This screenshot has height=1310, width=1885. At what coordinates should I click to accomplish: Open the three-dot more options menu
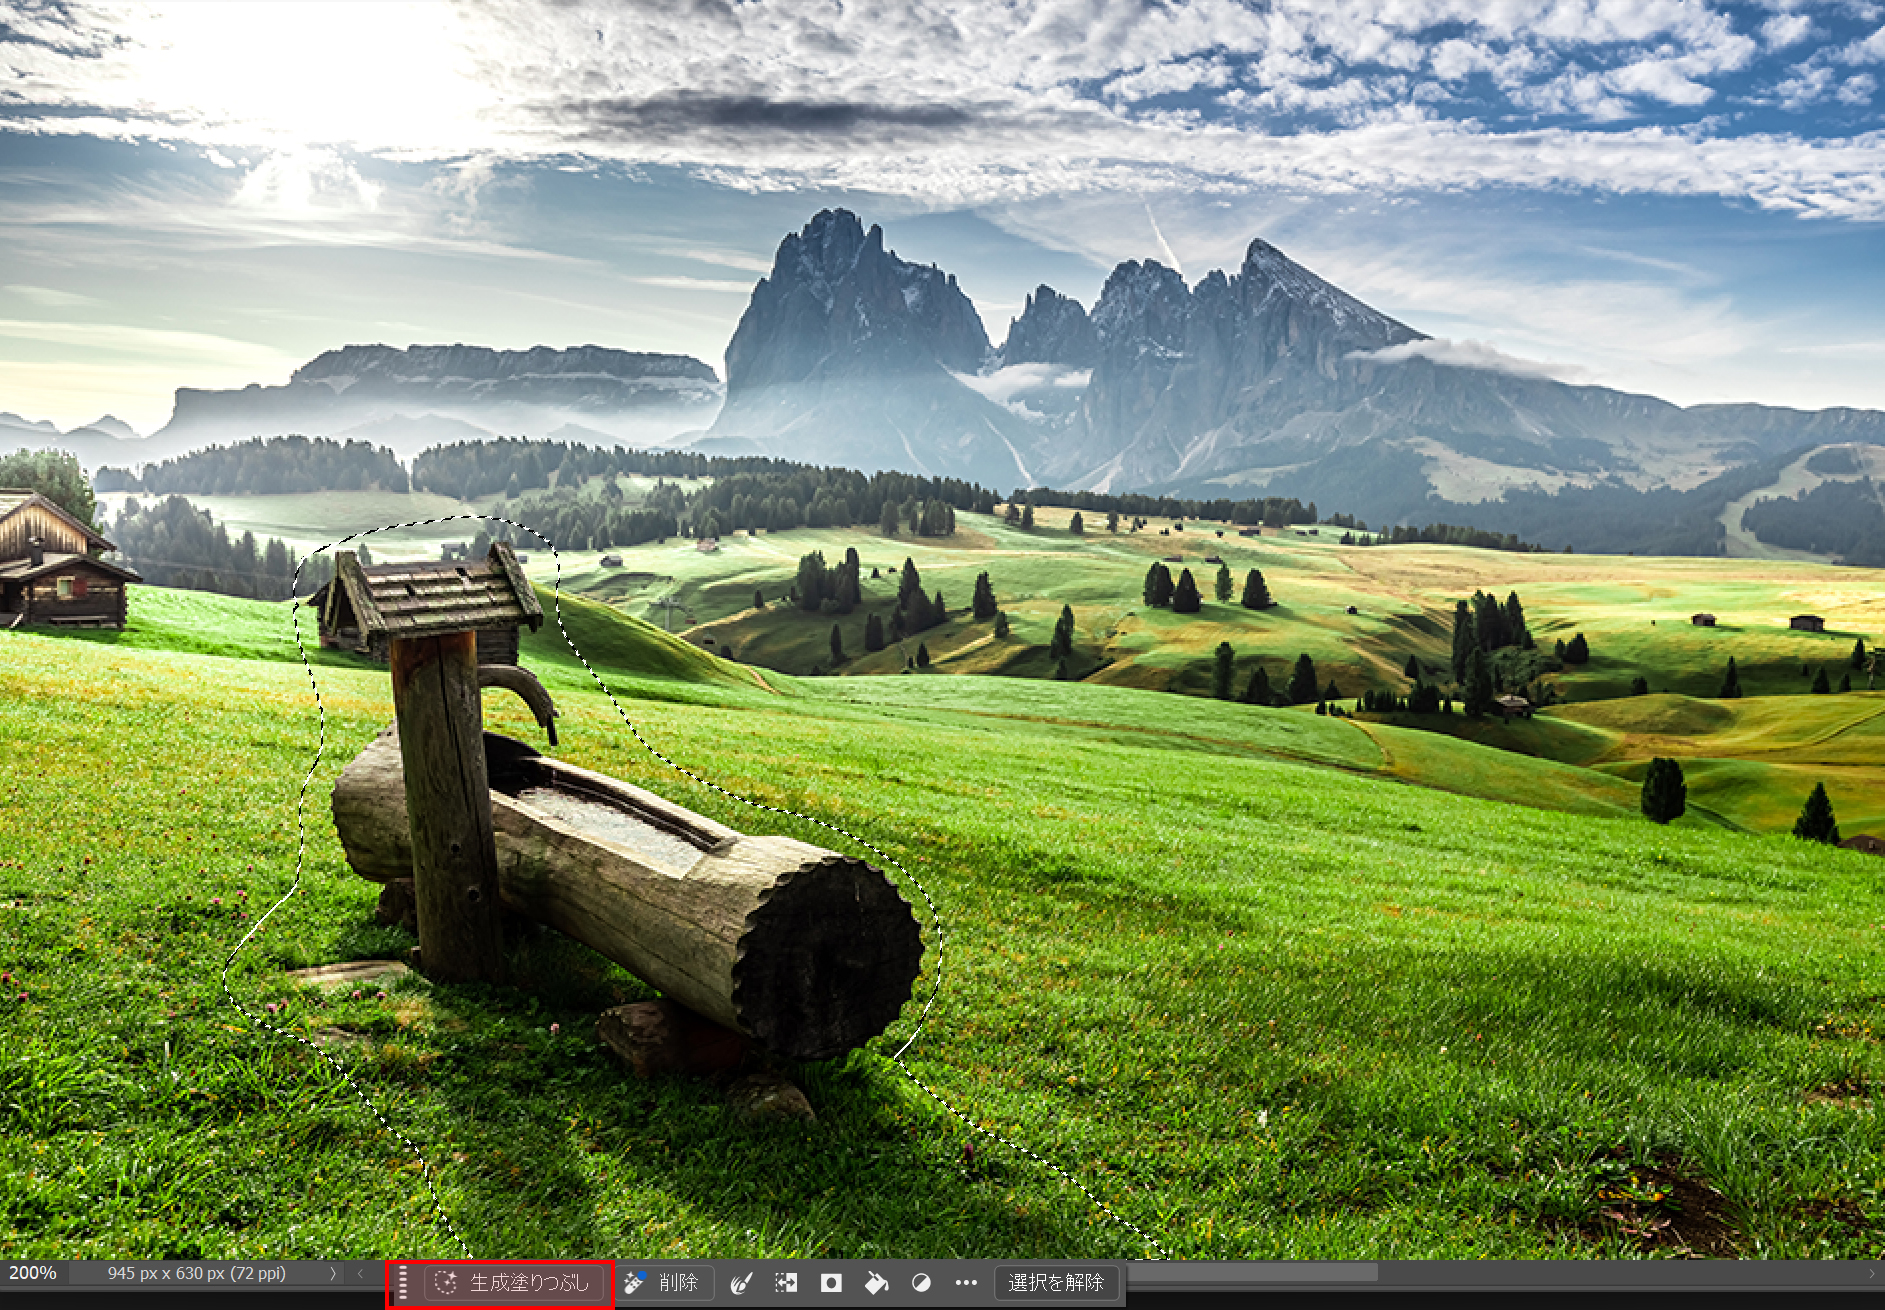point(966,1283)
